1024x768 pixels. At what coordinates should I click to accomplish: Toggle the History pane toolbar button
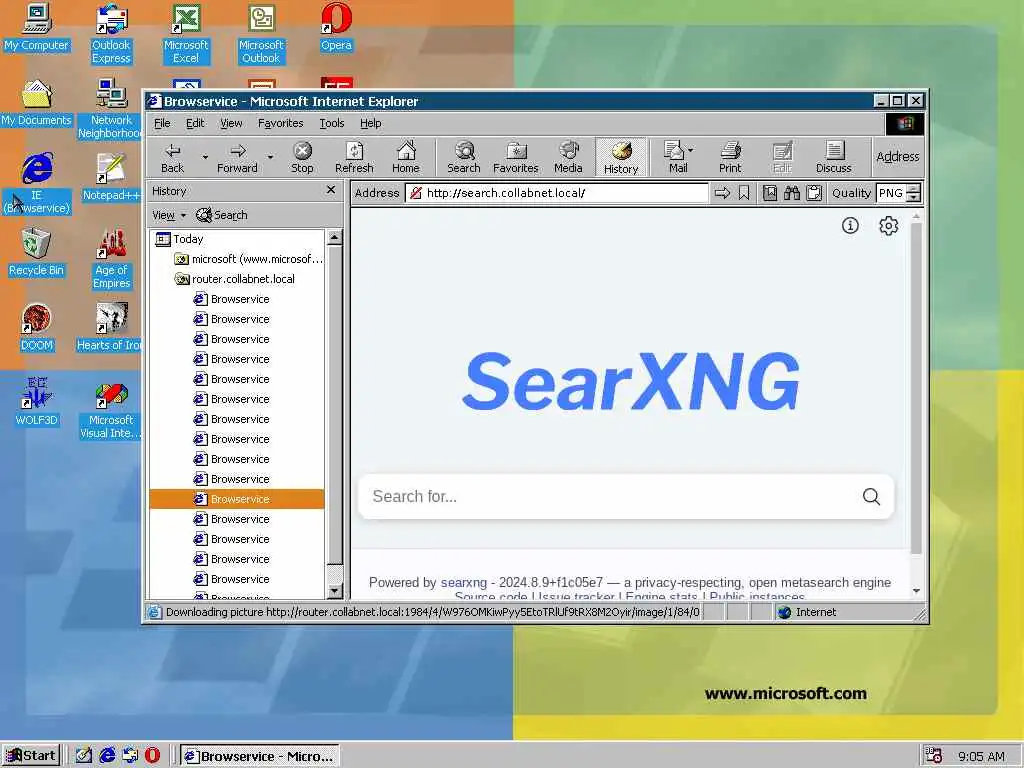click(x=620, y=157)
